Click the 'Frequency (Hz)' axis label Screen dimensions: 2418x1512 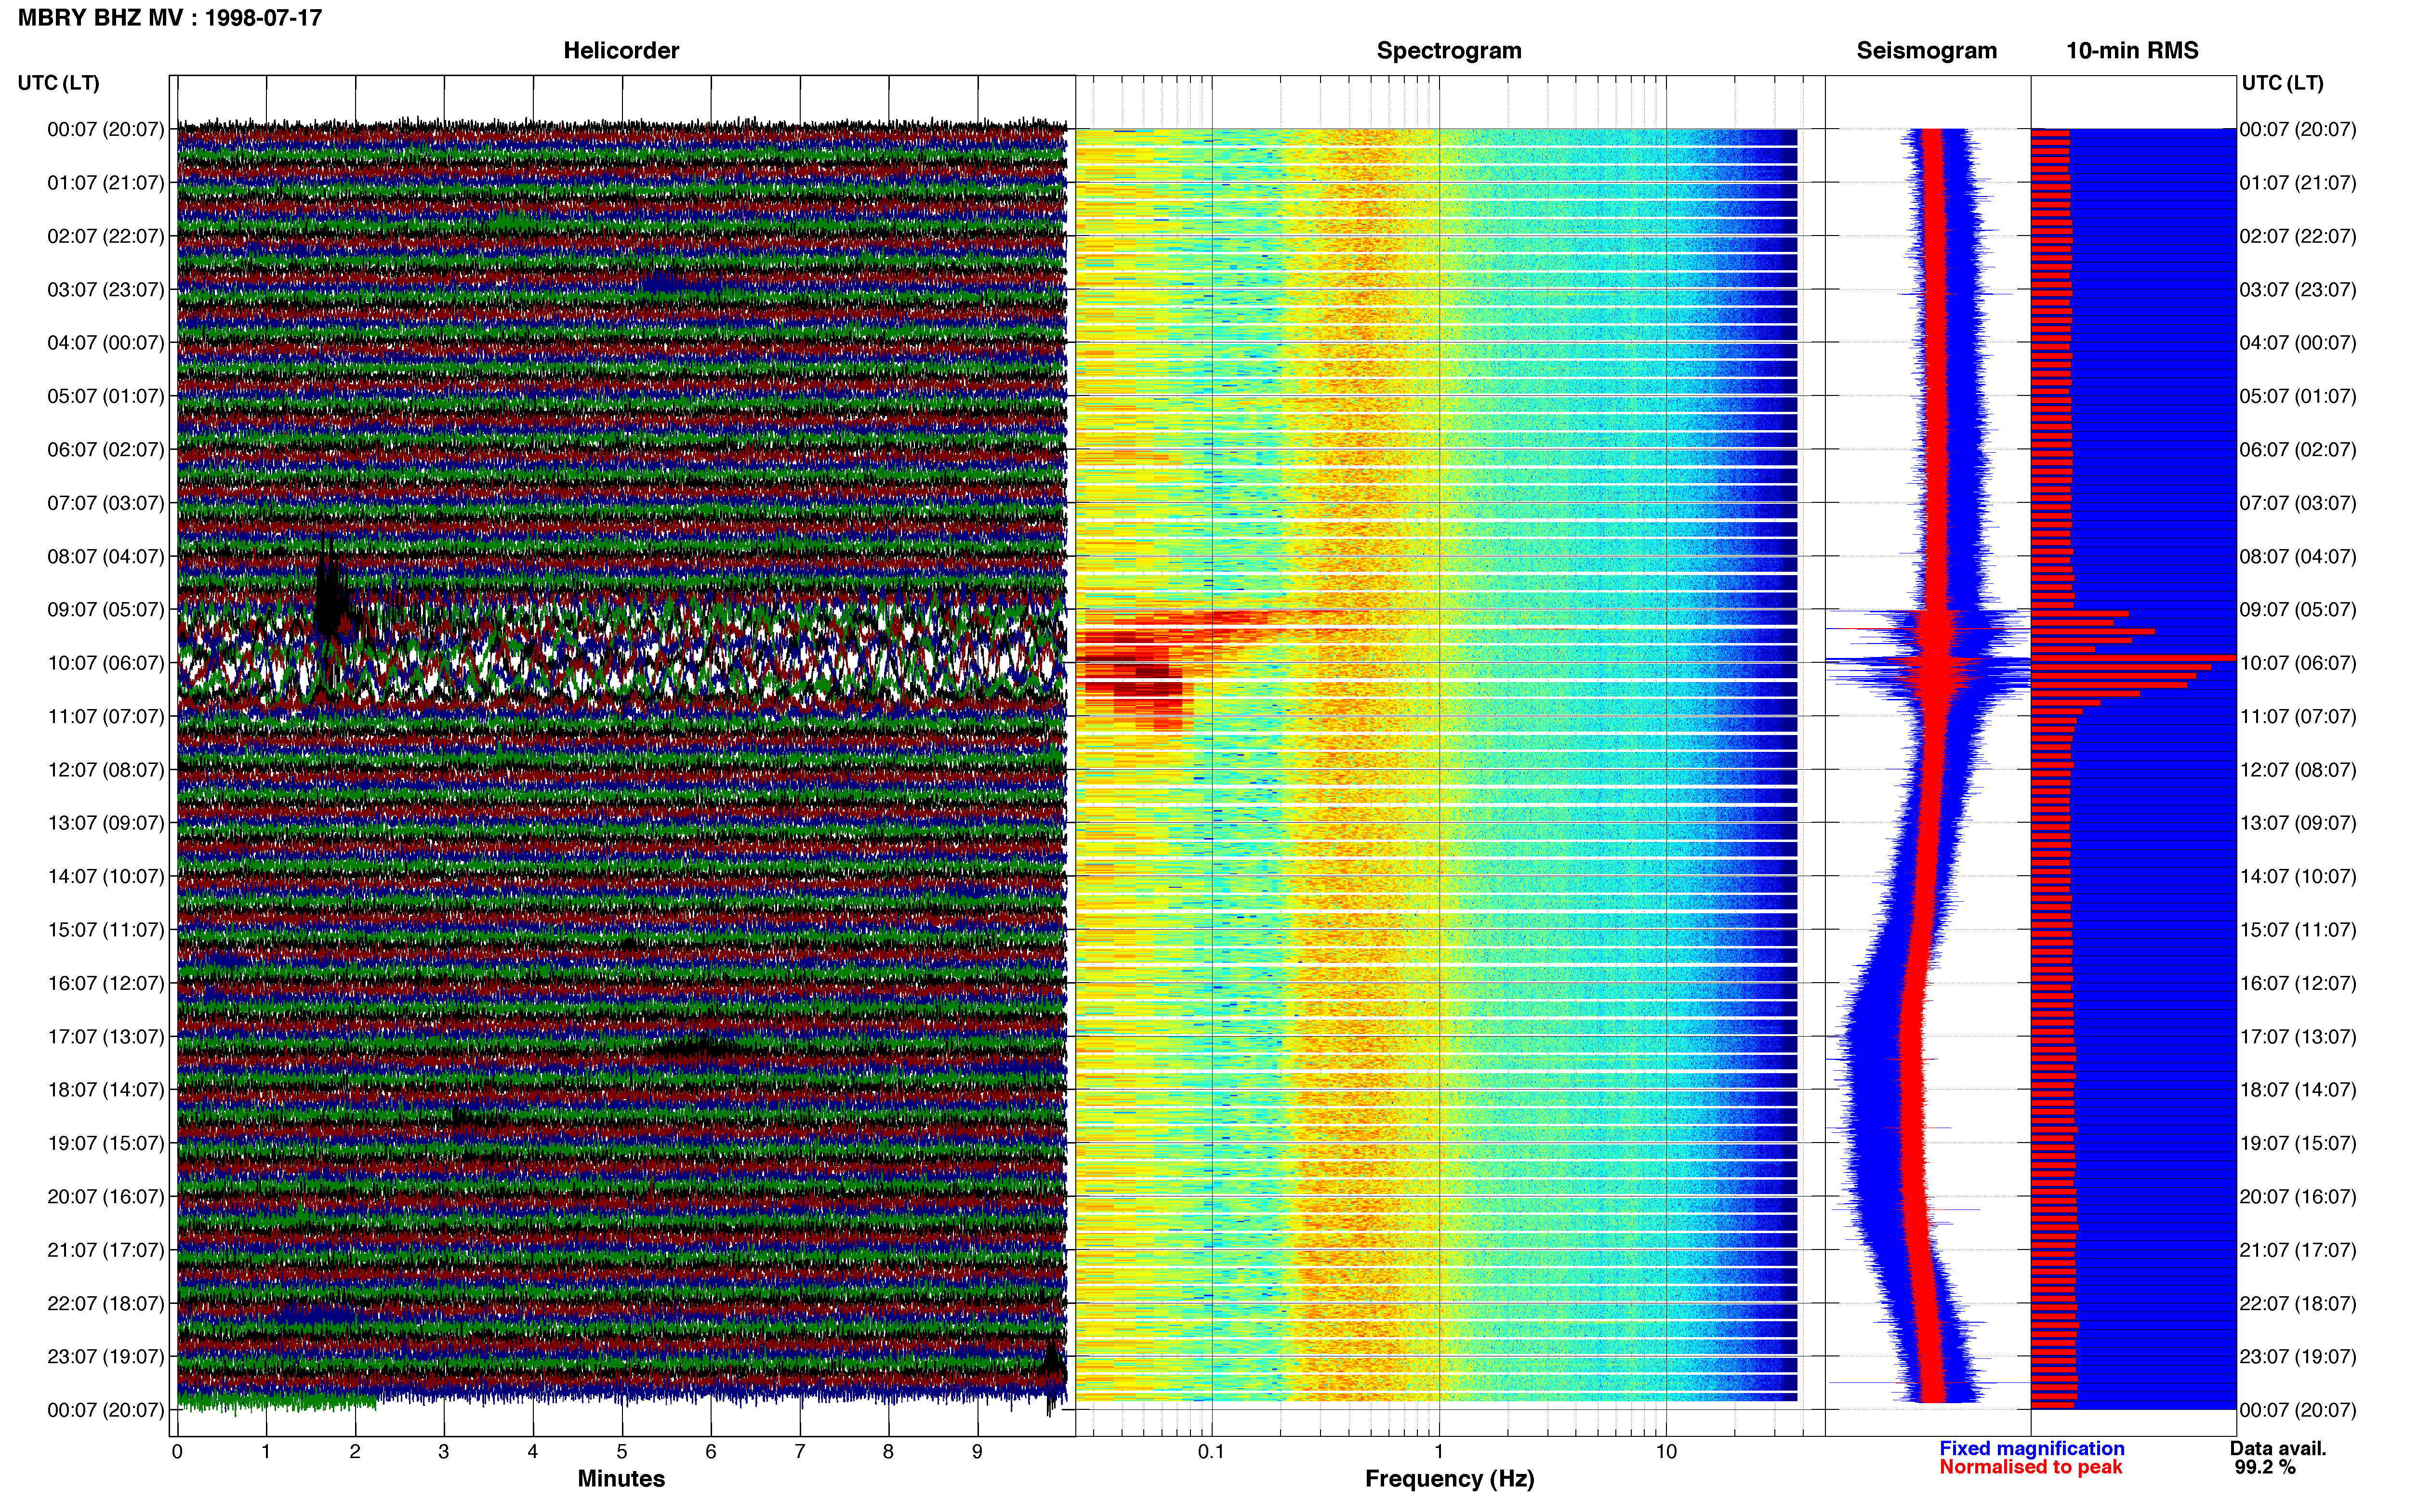point(1449,1479)
